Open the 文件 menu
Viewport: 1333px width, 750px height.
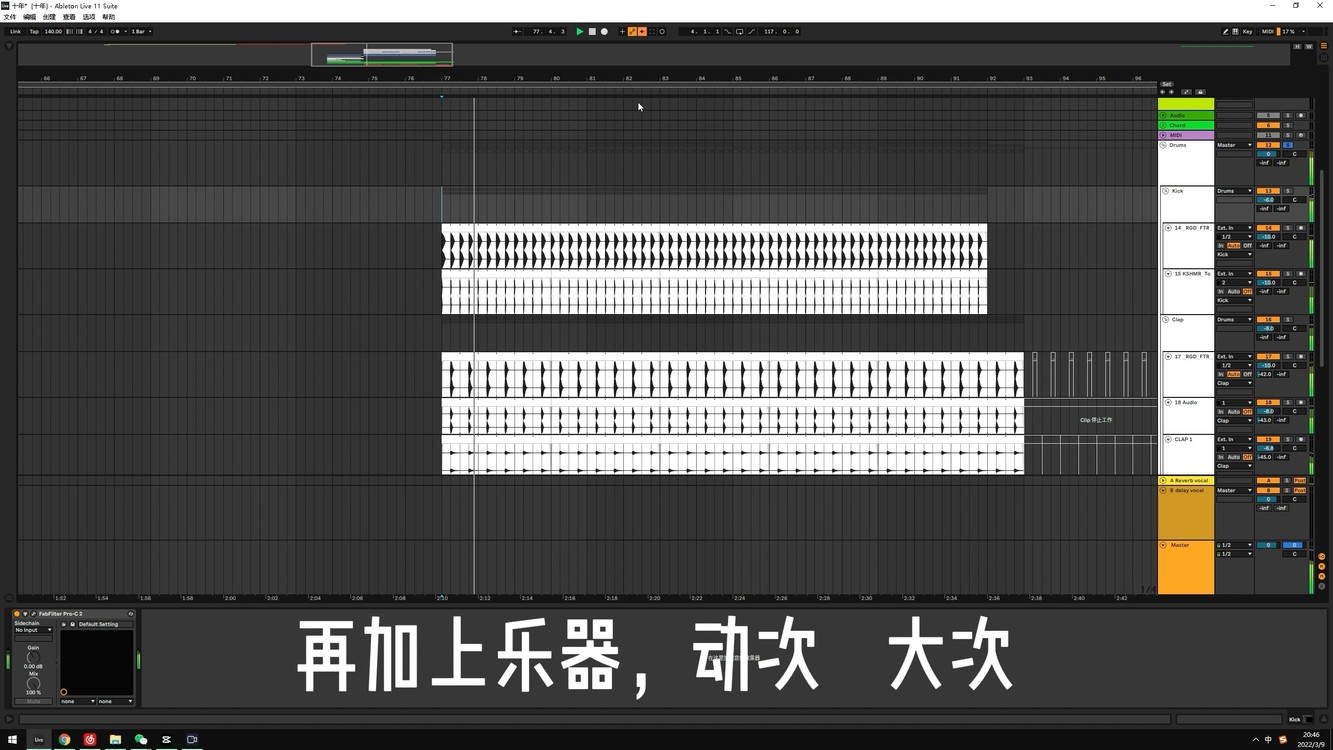point(12,16)
